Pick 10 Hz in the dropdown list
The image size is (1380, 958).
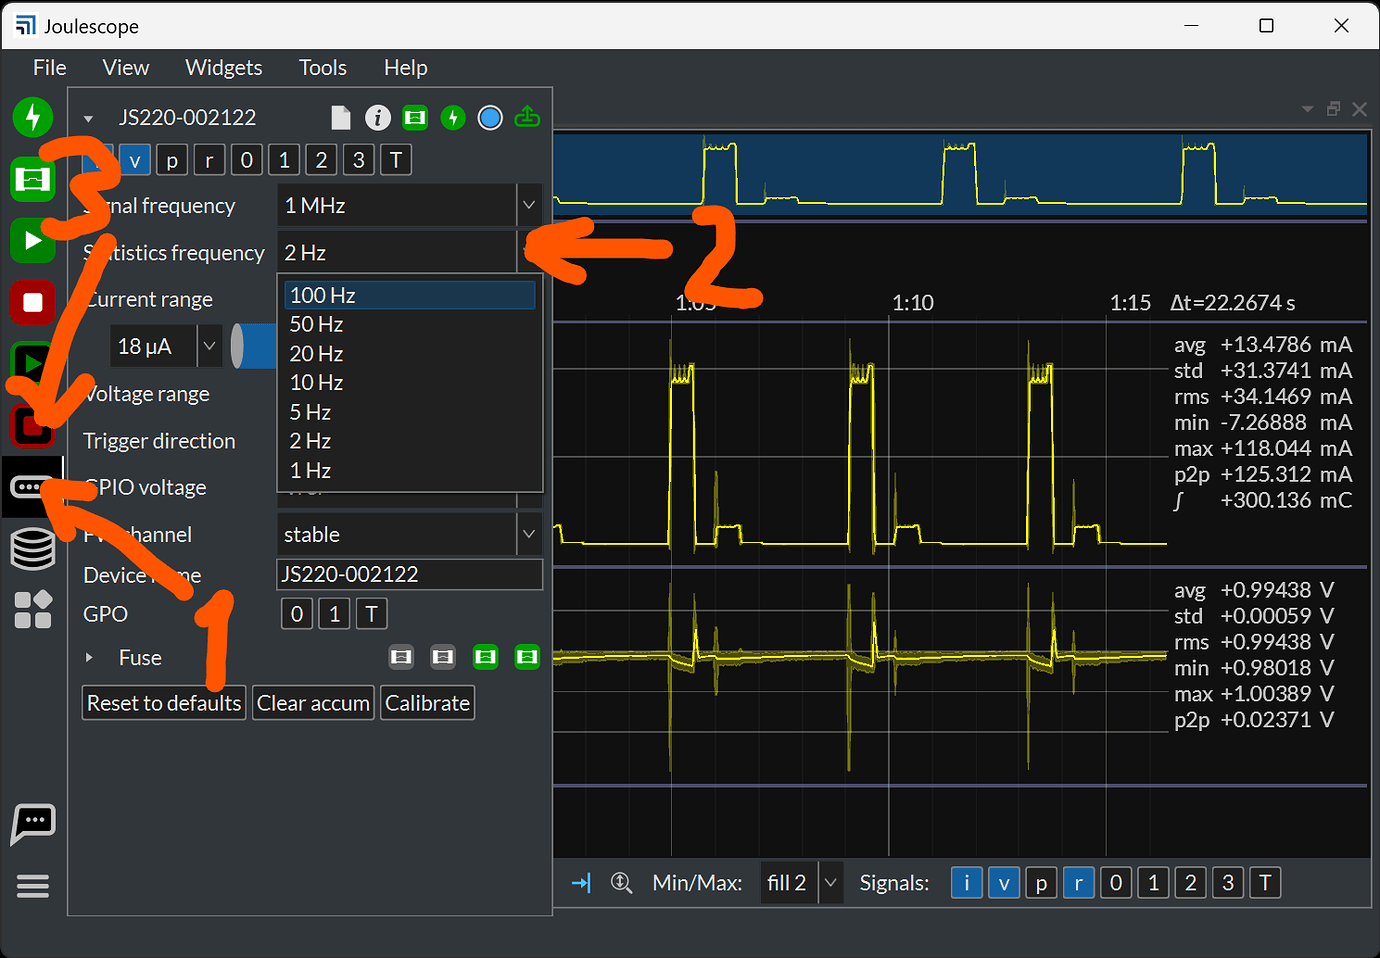(410, 382)
